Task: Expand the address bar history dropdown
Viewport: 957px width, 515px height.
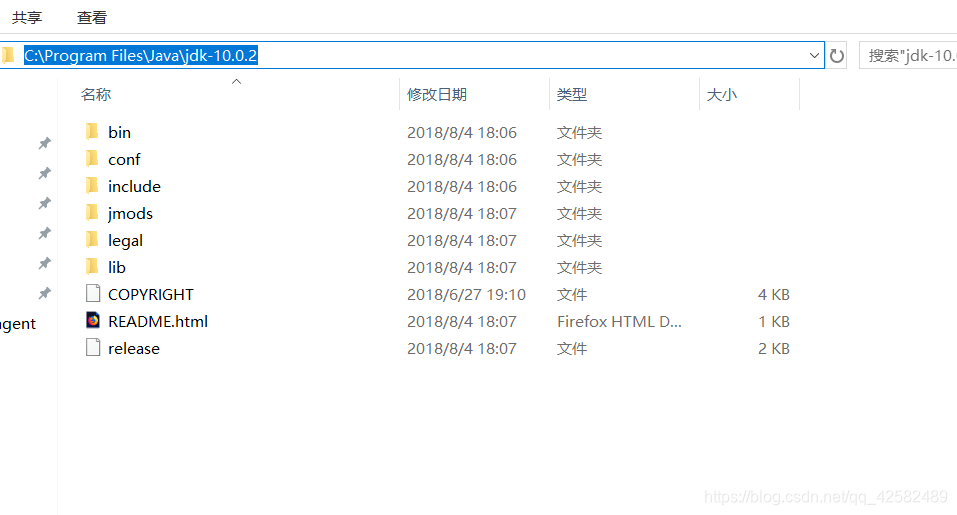Action: coord(814,56)
